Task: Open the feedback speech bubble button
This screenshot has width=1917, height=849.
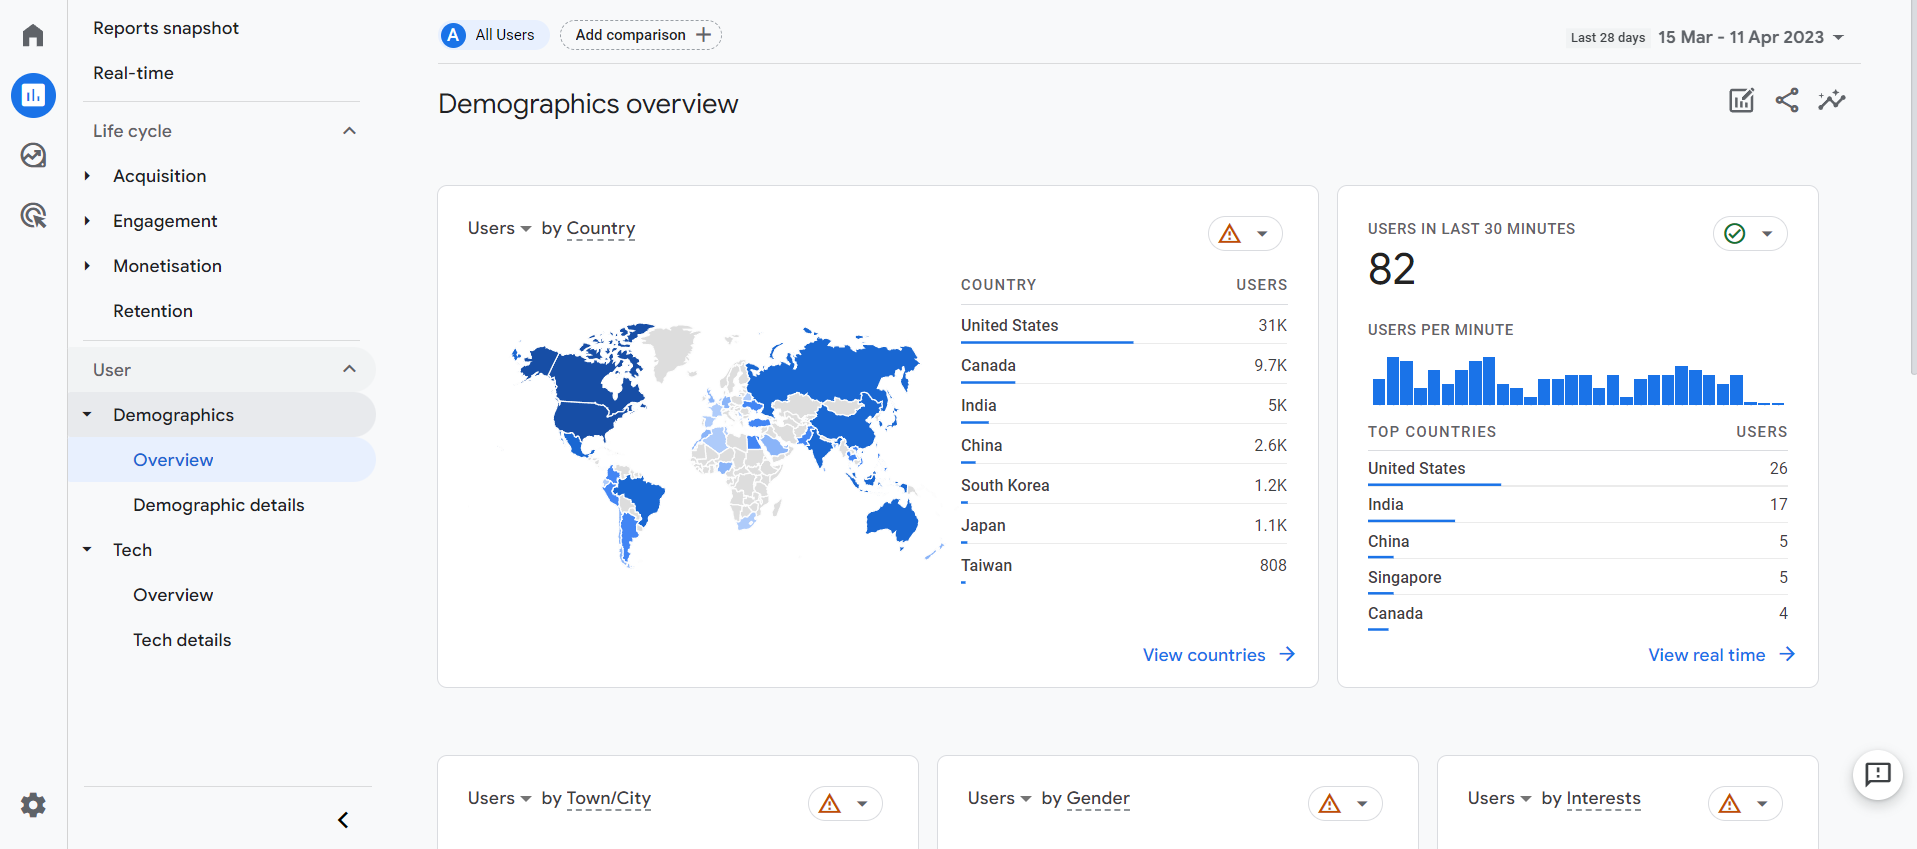Action: click(1877, 774)
